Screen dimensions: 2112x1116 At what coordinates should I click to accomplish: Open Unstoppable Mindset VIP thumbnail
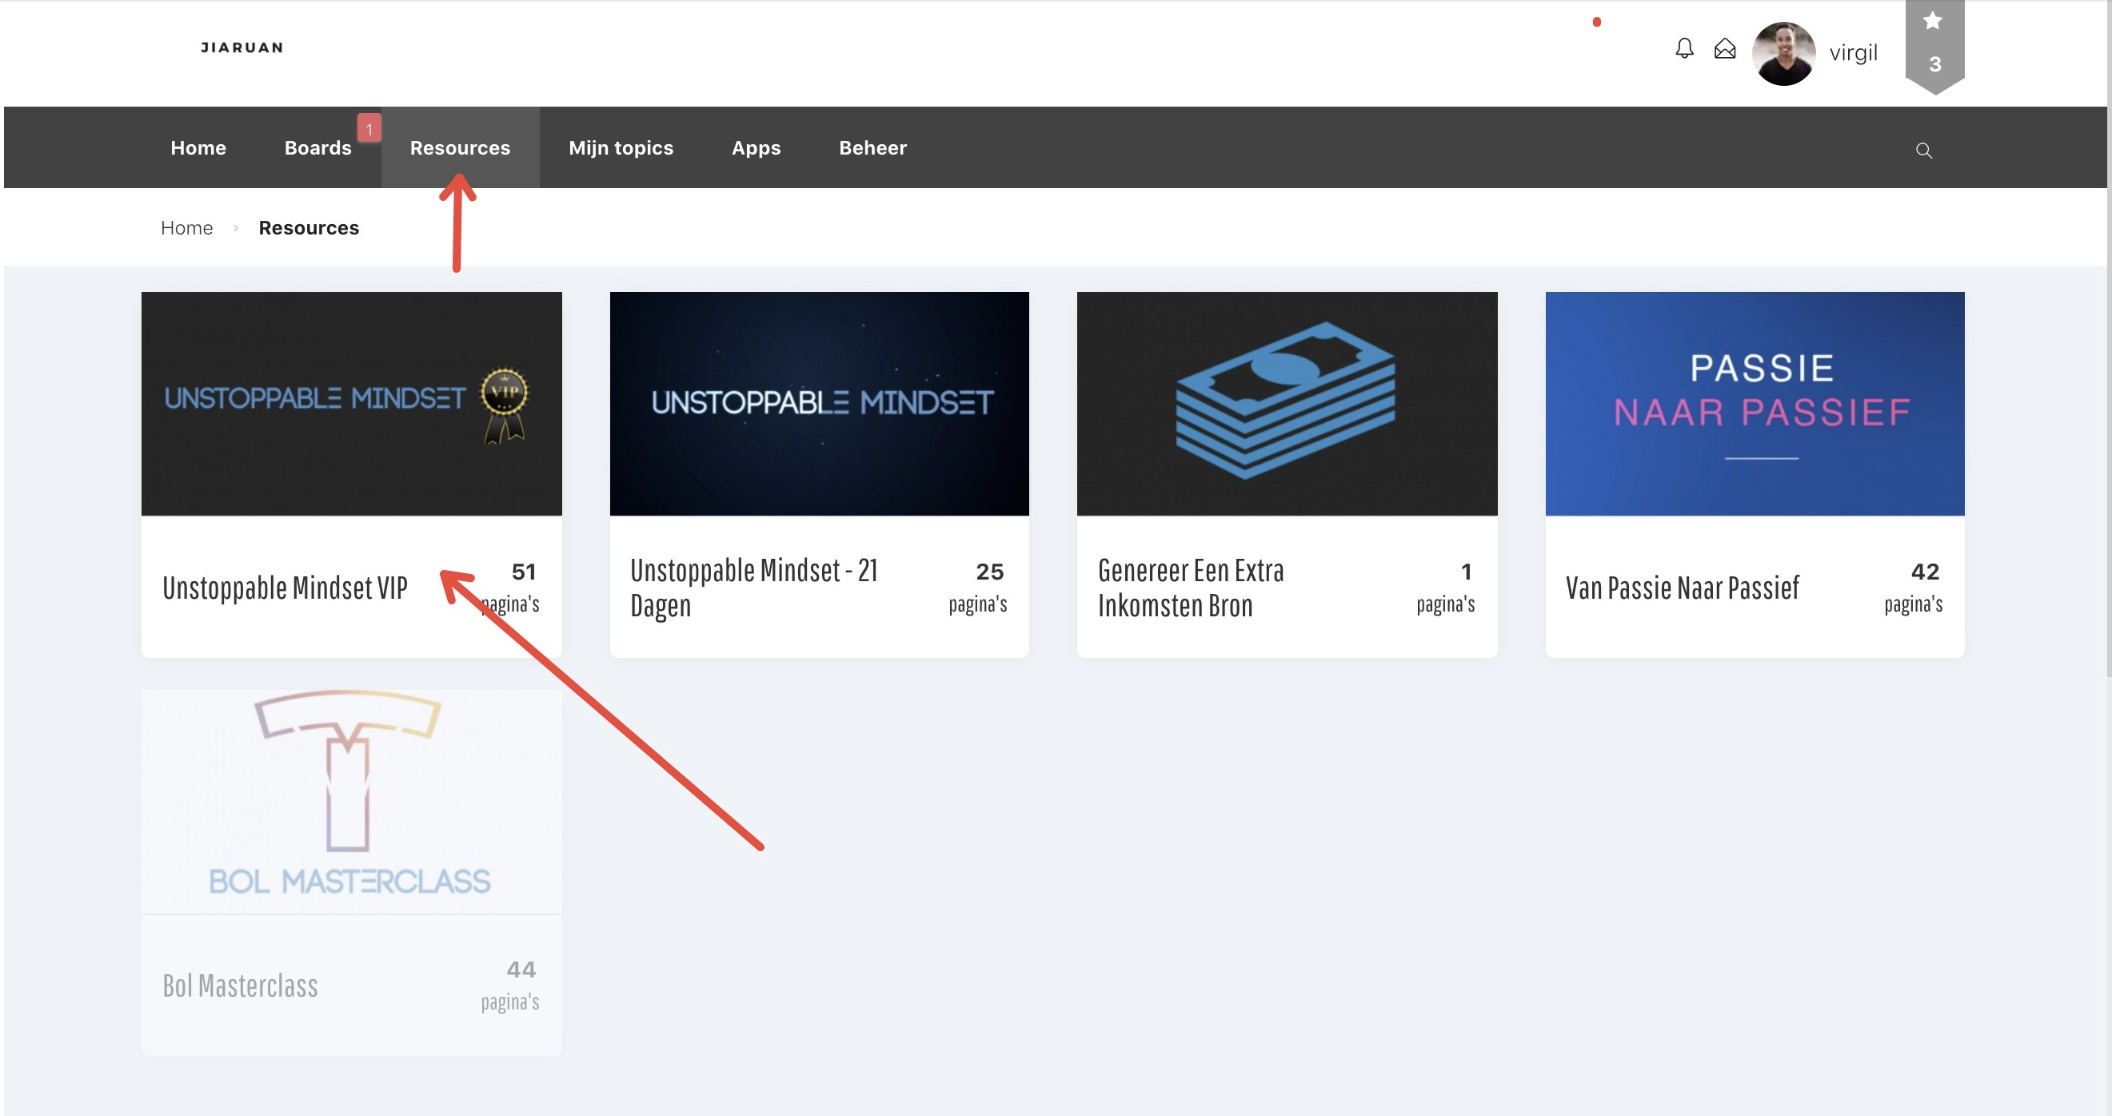click(351, 404)
